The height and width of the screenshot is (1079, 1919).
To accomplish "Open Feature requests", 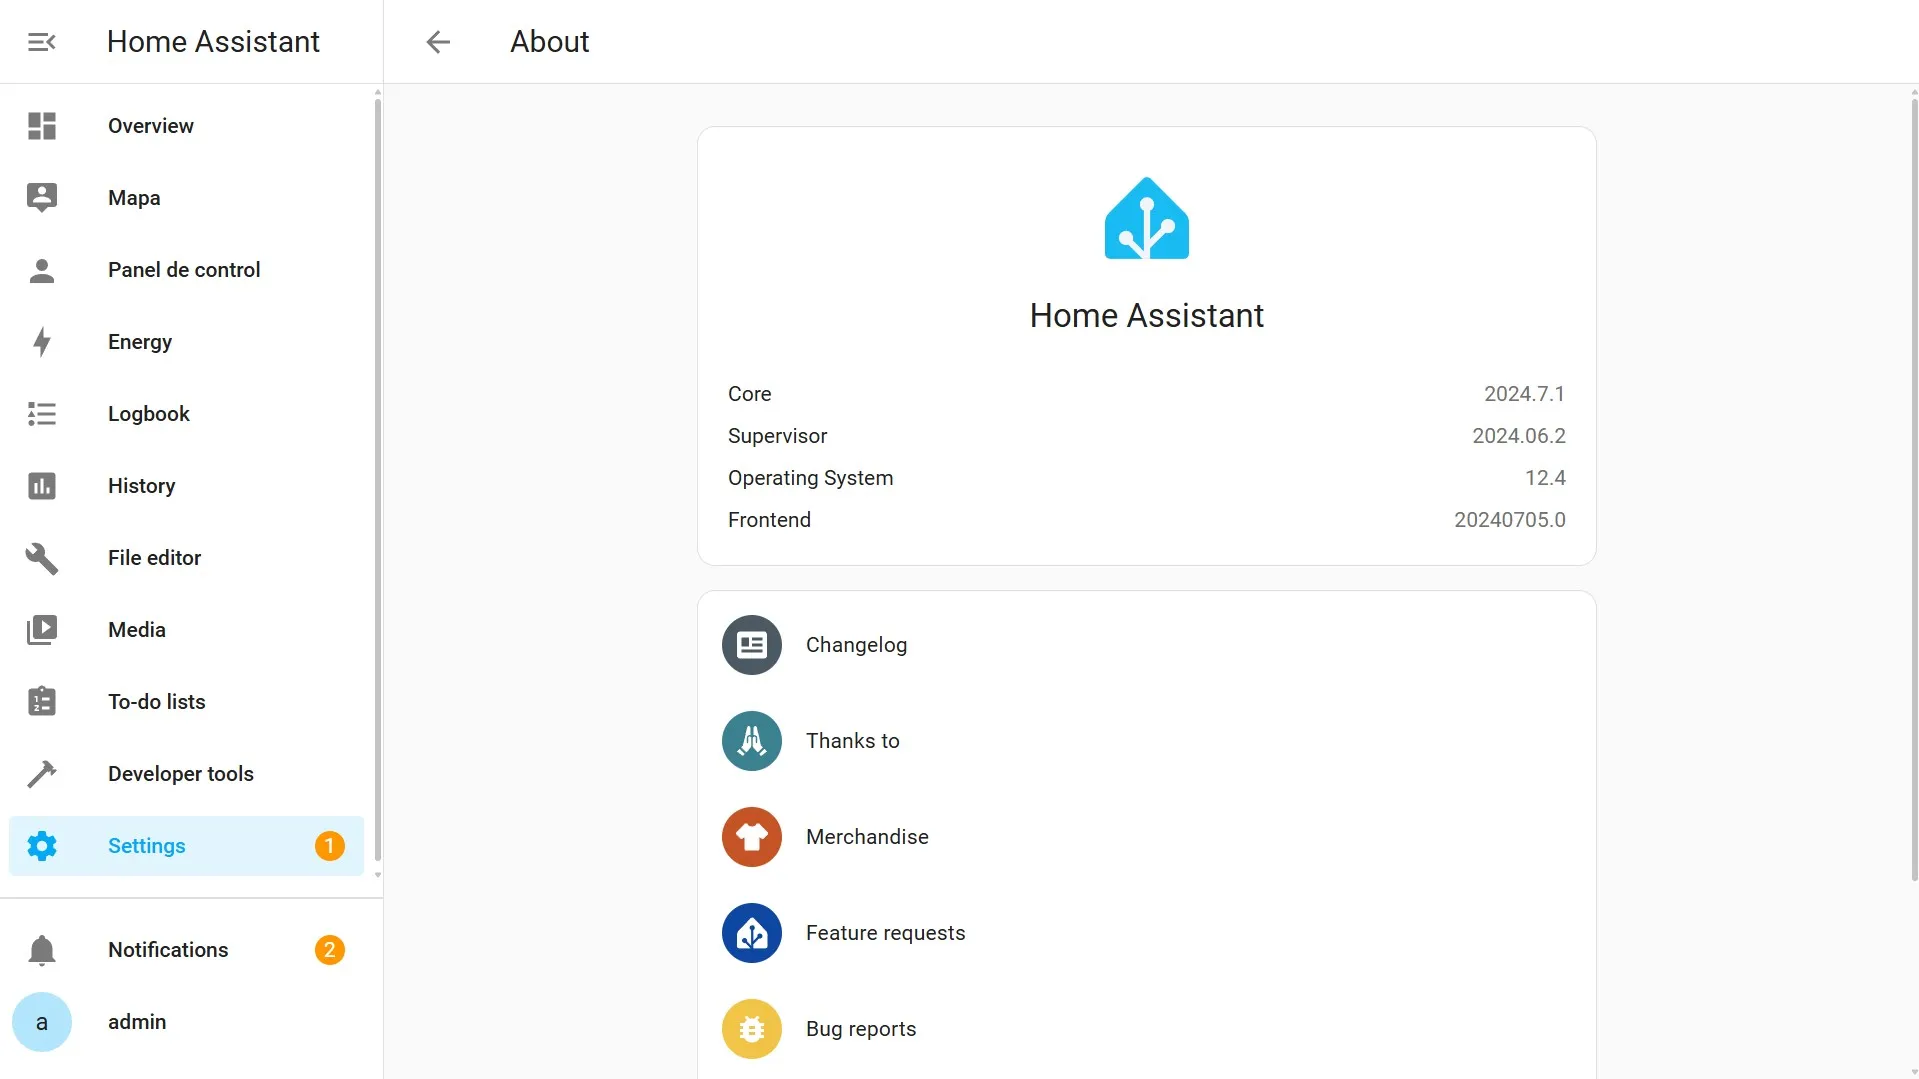I will point(1147,933).
